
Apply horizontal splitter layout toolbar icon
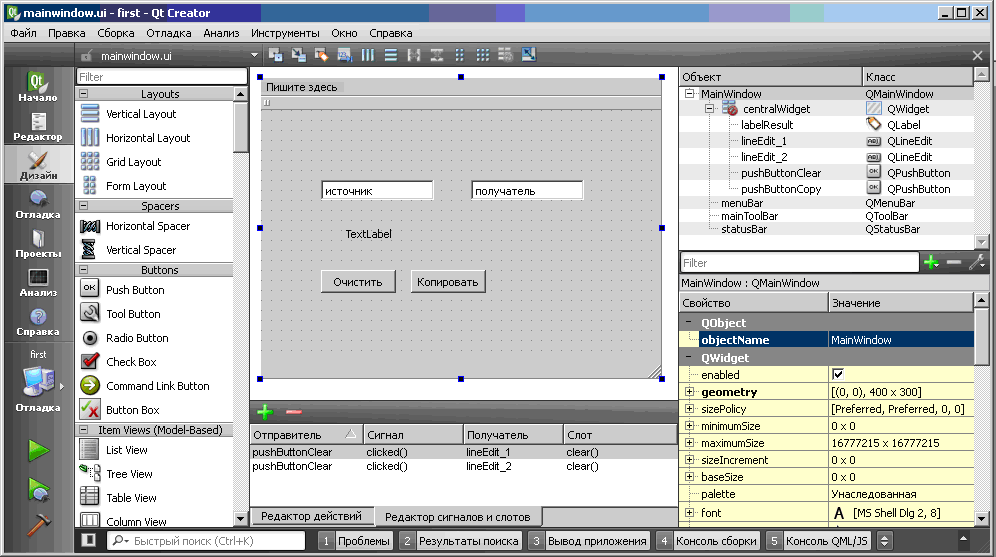414,55
